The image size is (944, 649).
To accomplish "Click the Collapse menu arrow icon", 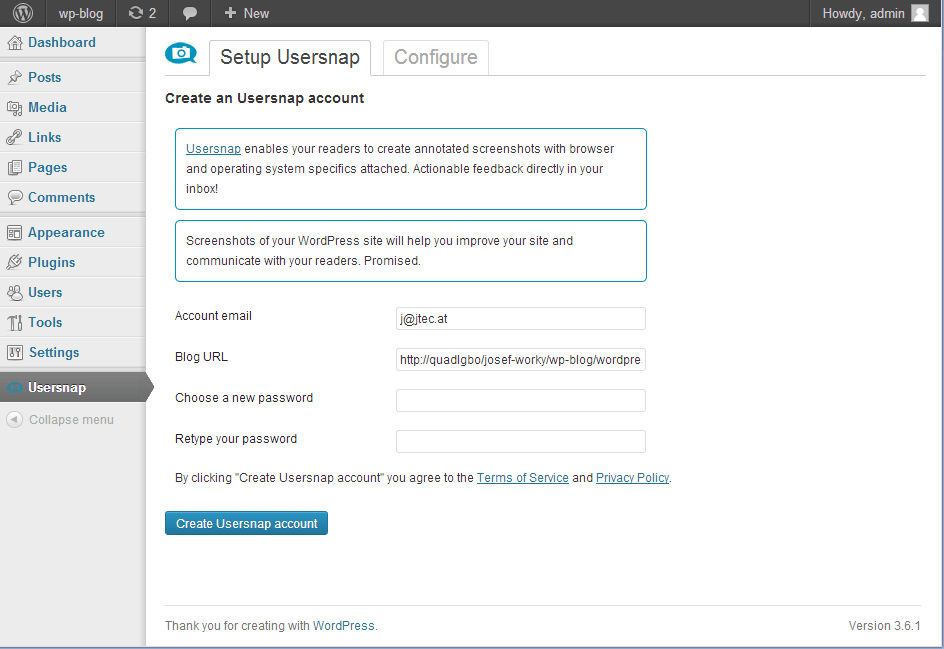I will pyautogui.click(x=14, y=420).
